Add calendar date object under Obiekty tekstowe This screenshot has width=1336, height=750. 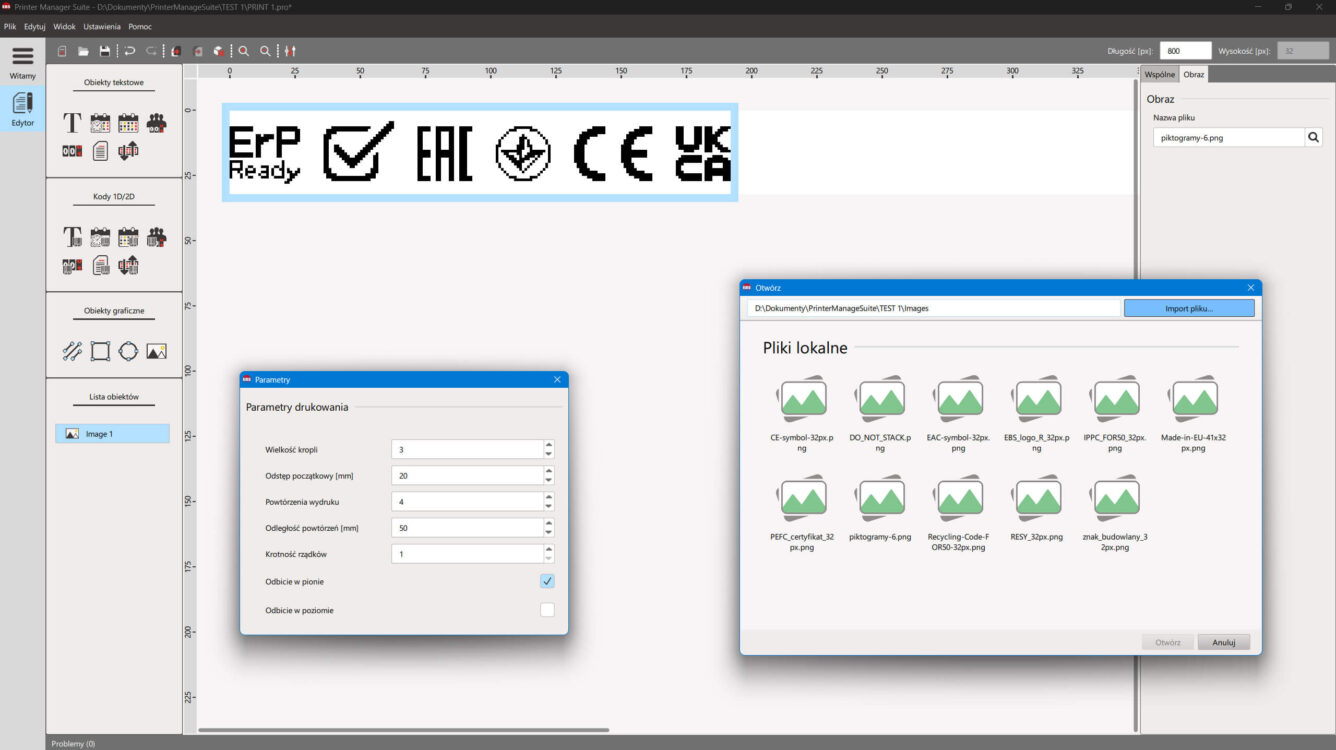coord(128,123)
